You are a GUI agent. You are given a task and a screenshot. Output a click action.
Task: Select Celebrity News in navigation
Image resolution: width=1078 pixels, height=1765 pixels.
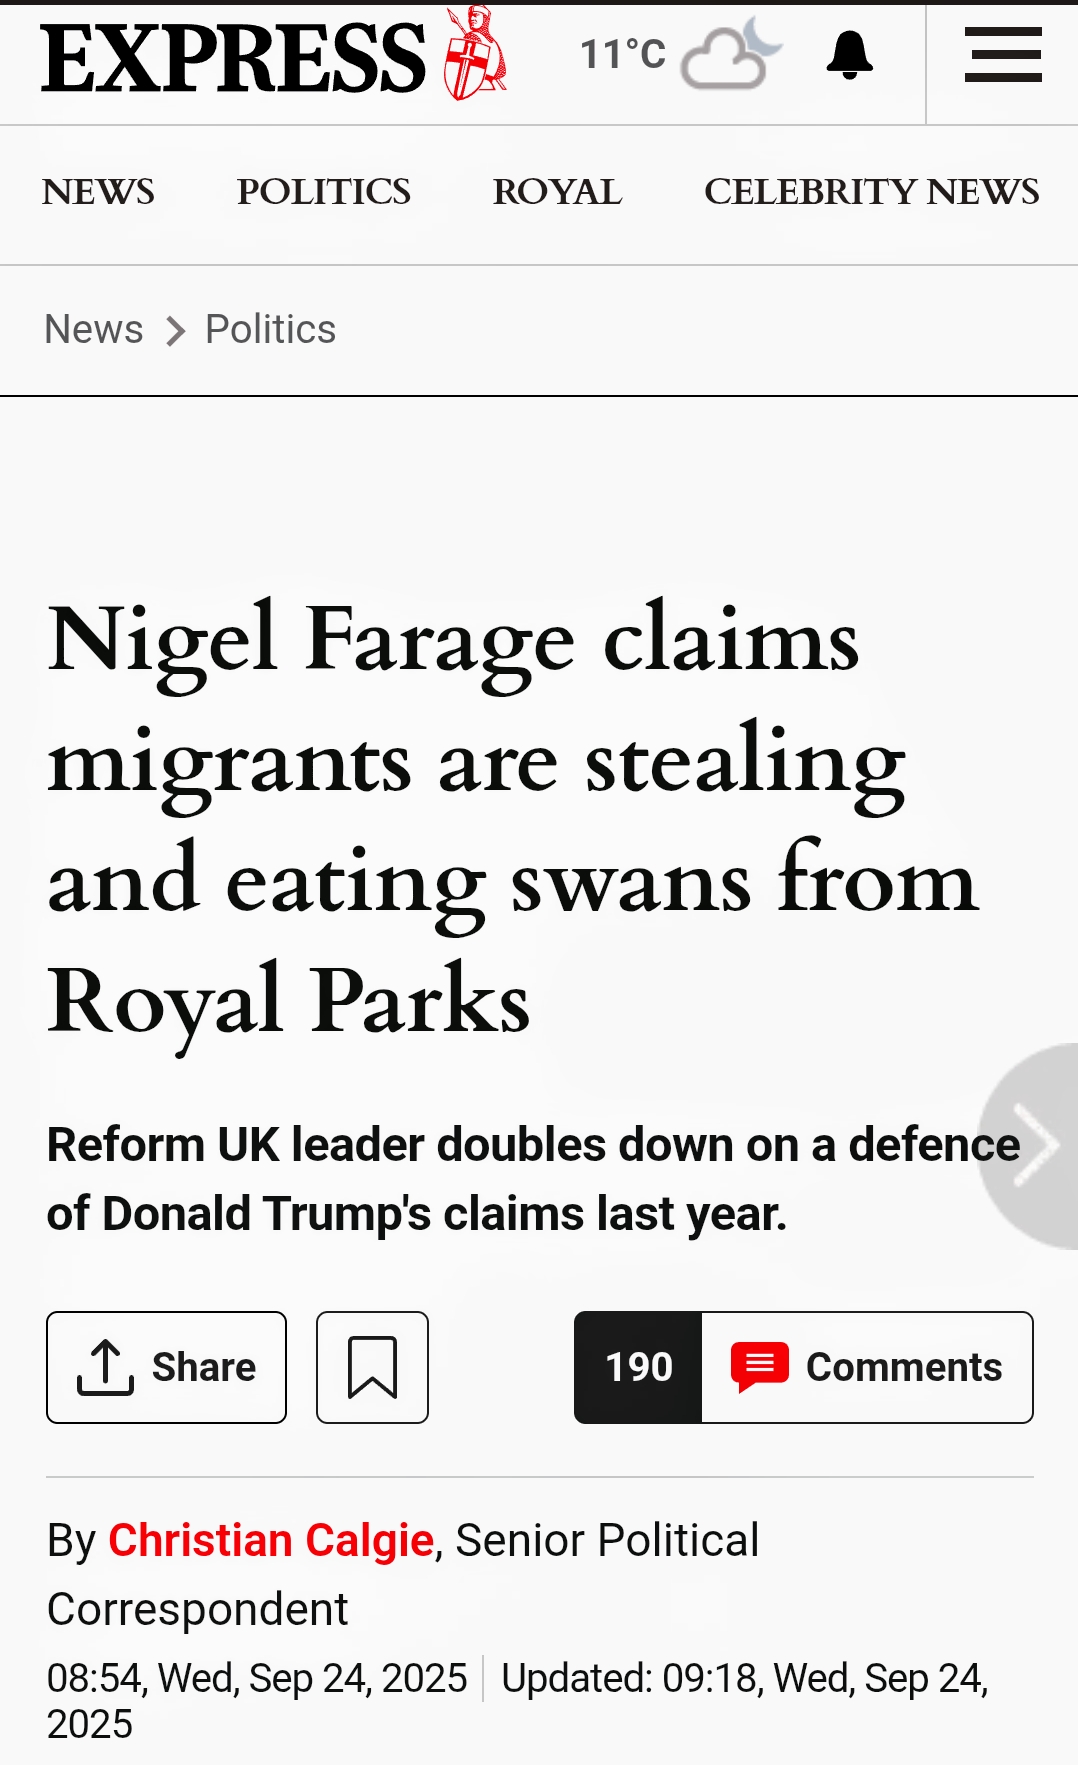coord(871,191)
